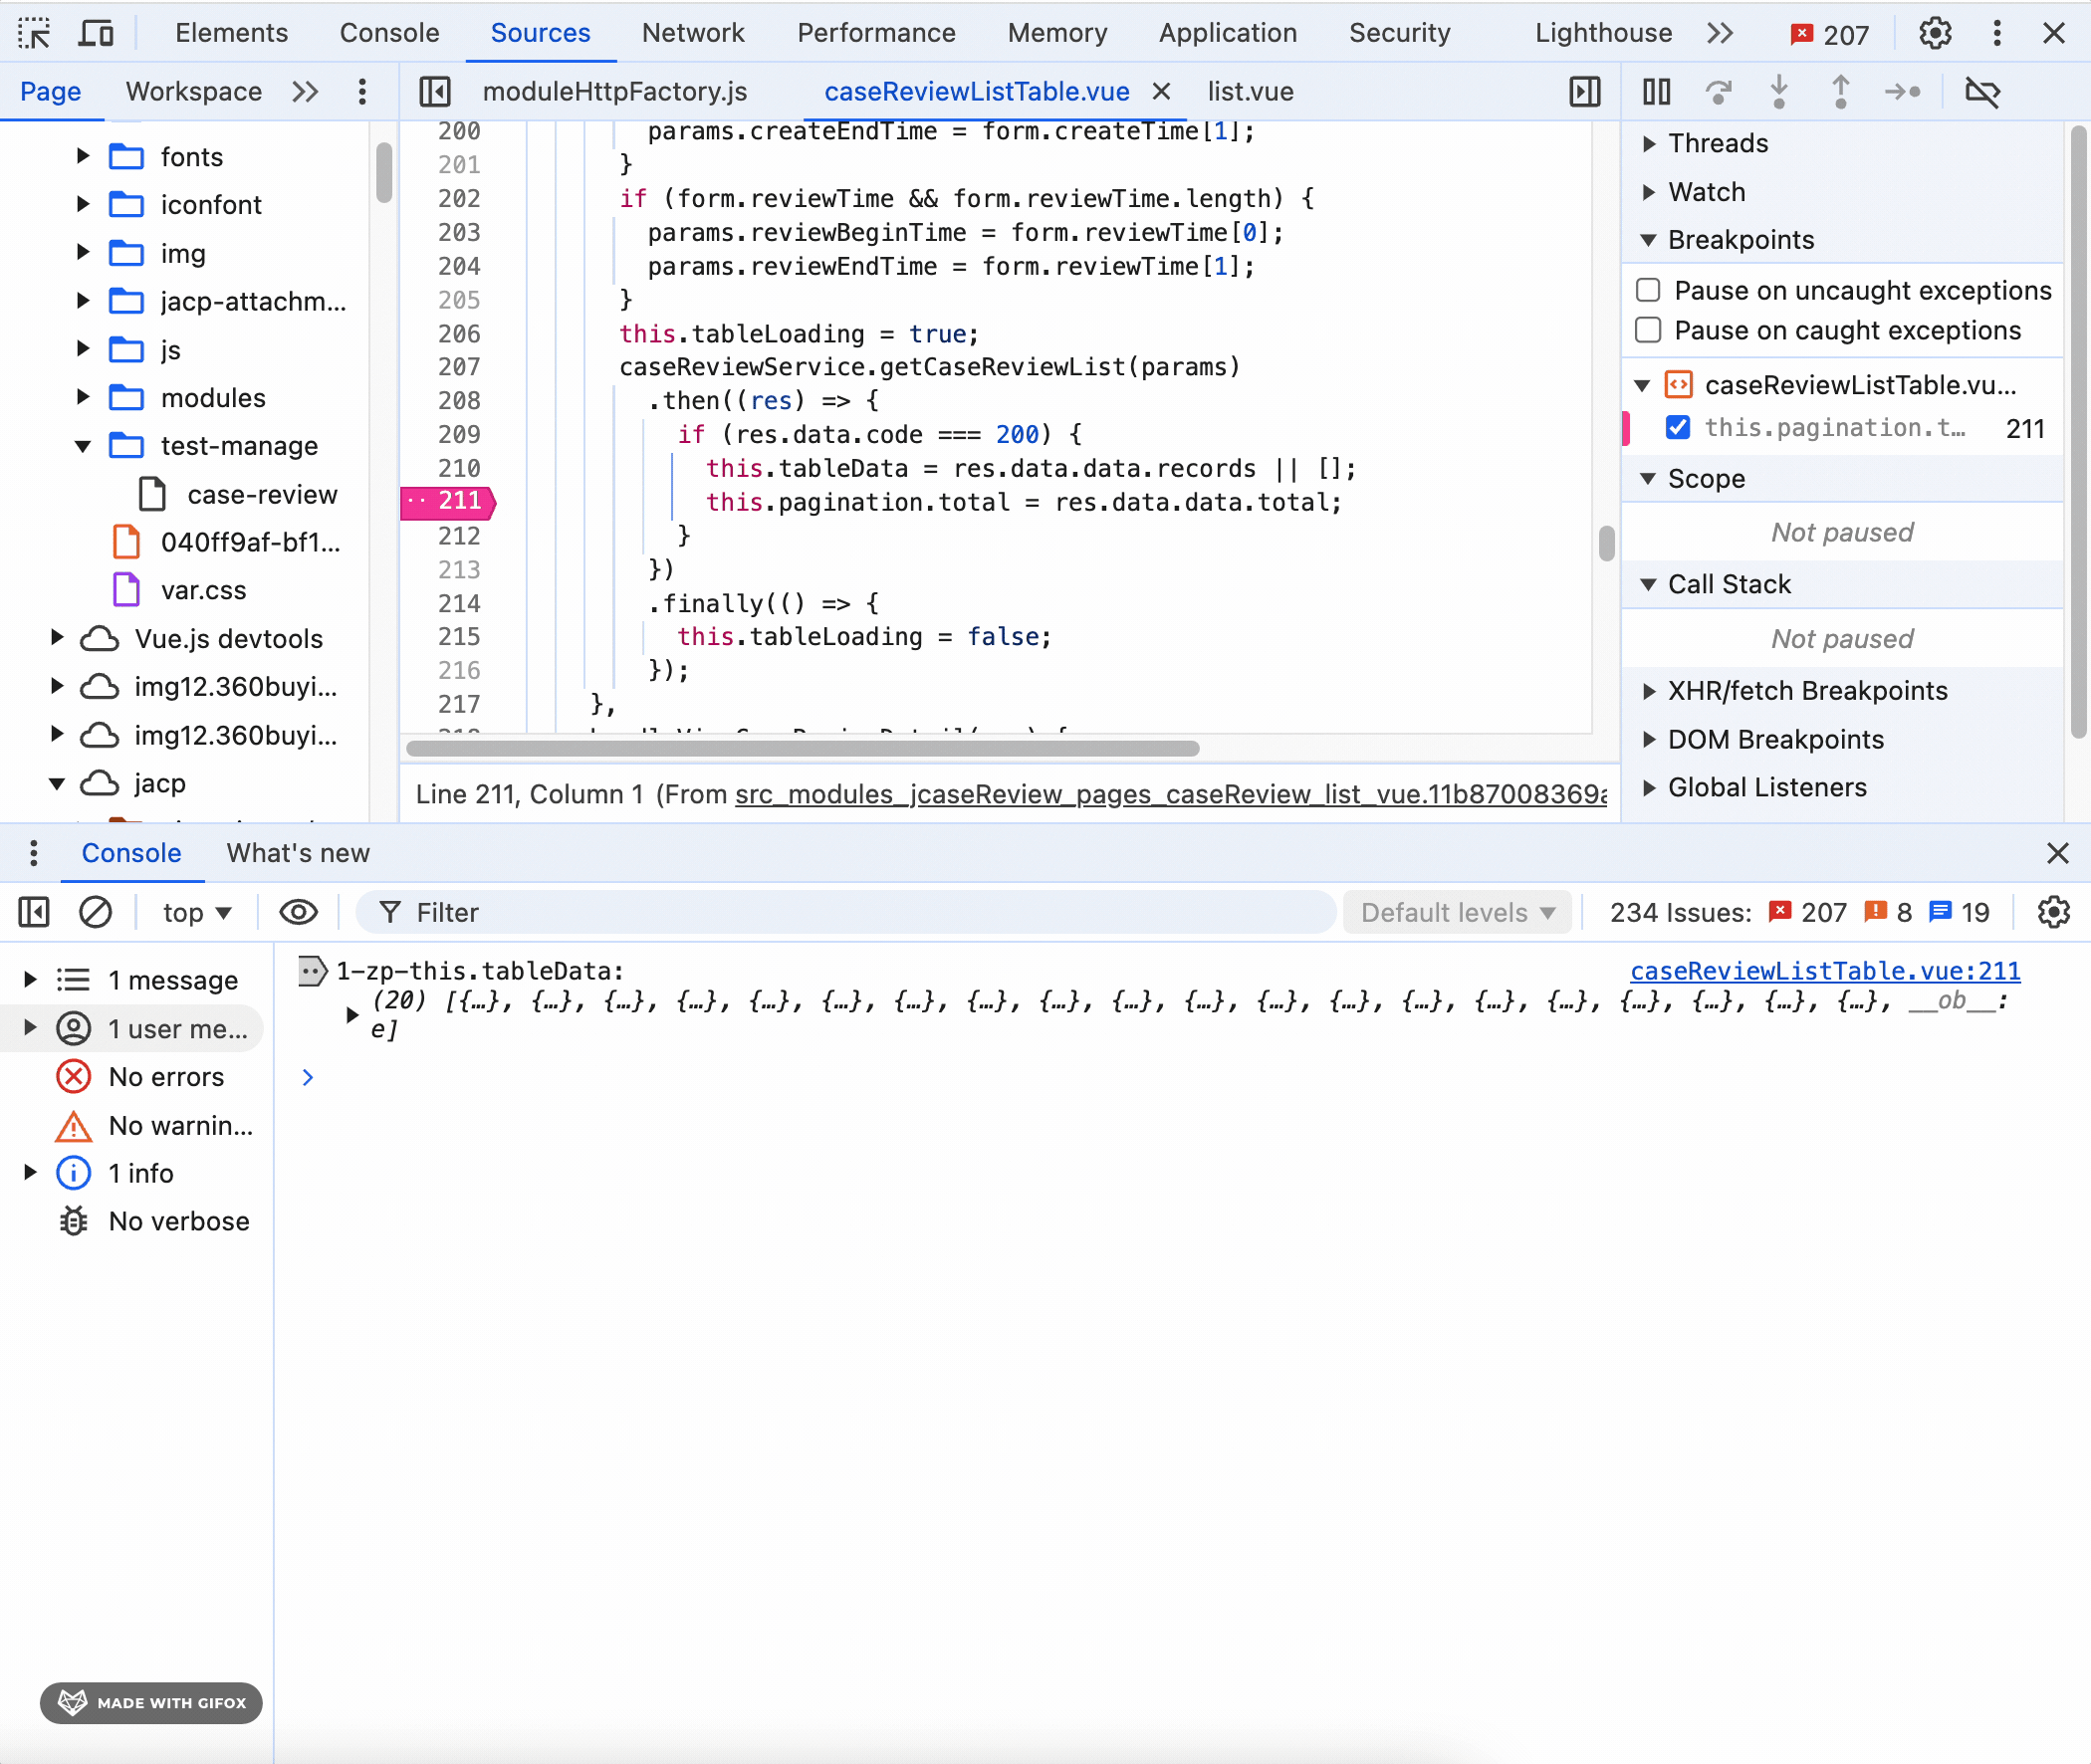Enable Pause on uncaught exceptions
The image size is (2091, 1764).
point(1648,290)
